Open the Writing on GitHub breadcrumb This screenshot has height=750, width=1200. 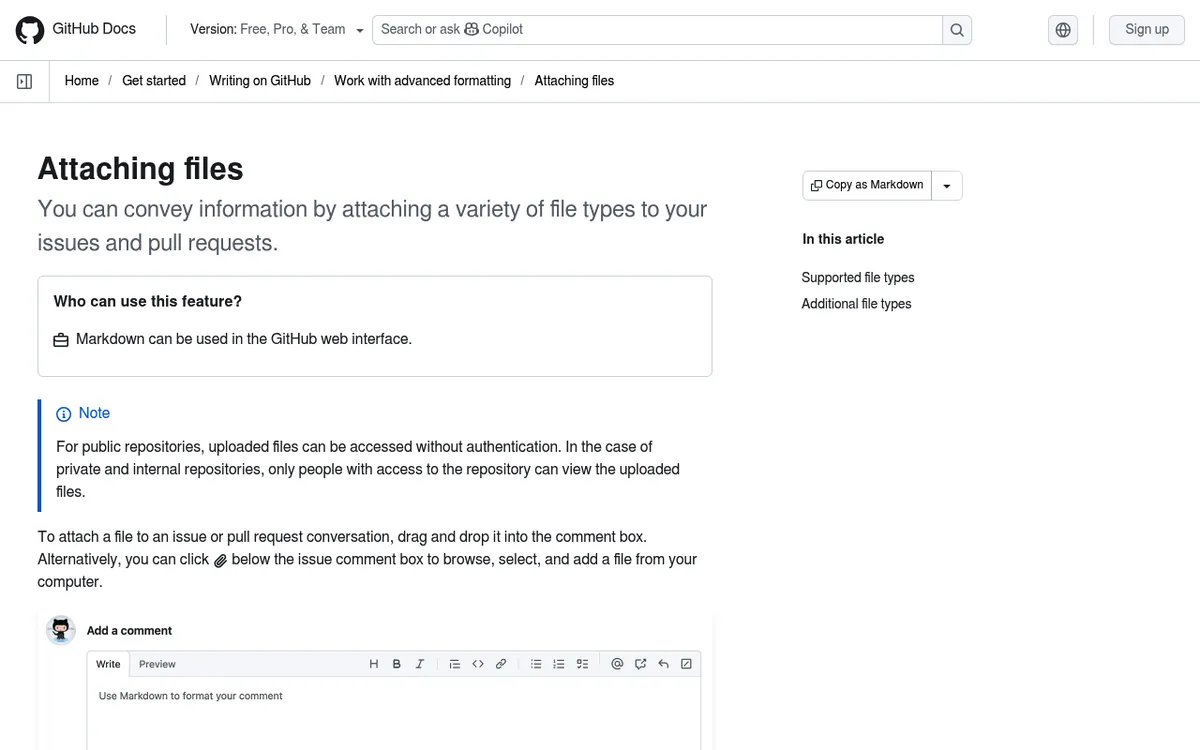[x=260, y=81]
